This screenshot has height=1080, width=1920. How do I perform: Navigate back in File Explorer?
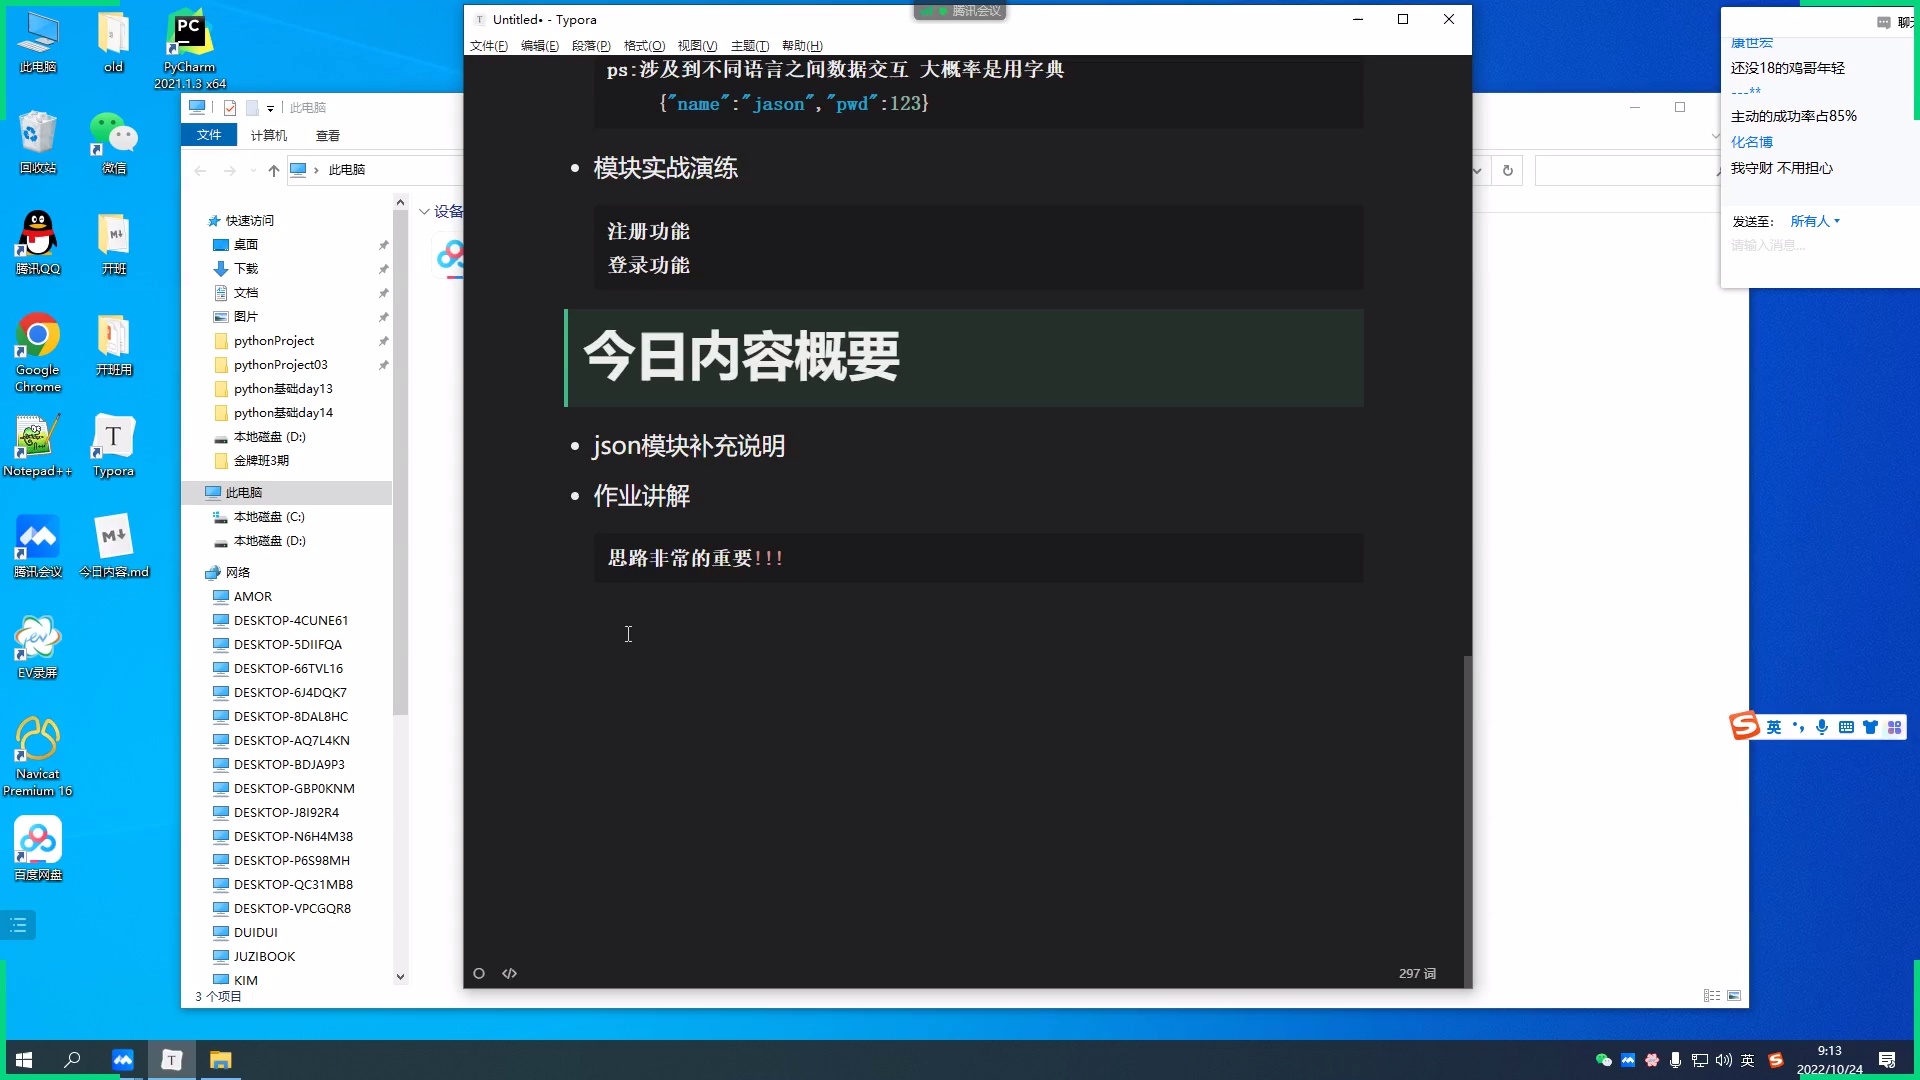200,170
